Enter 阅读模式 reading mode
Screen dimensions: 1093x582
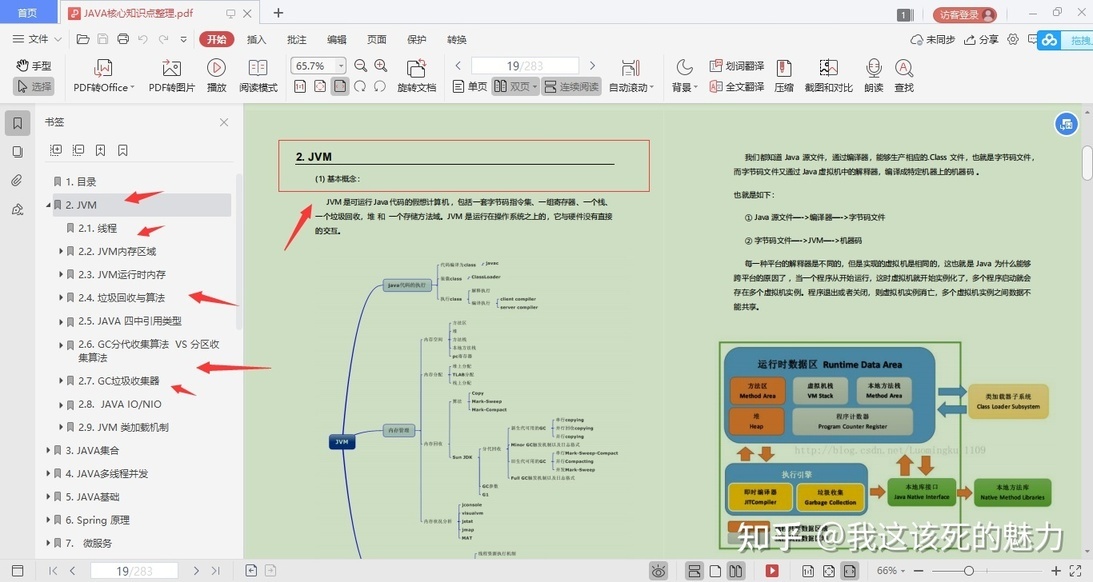(x=258, y=76)
